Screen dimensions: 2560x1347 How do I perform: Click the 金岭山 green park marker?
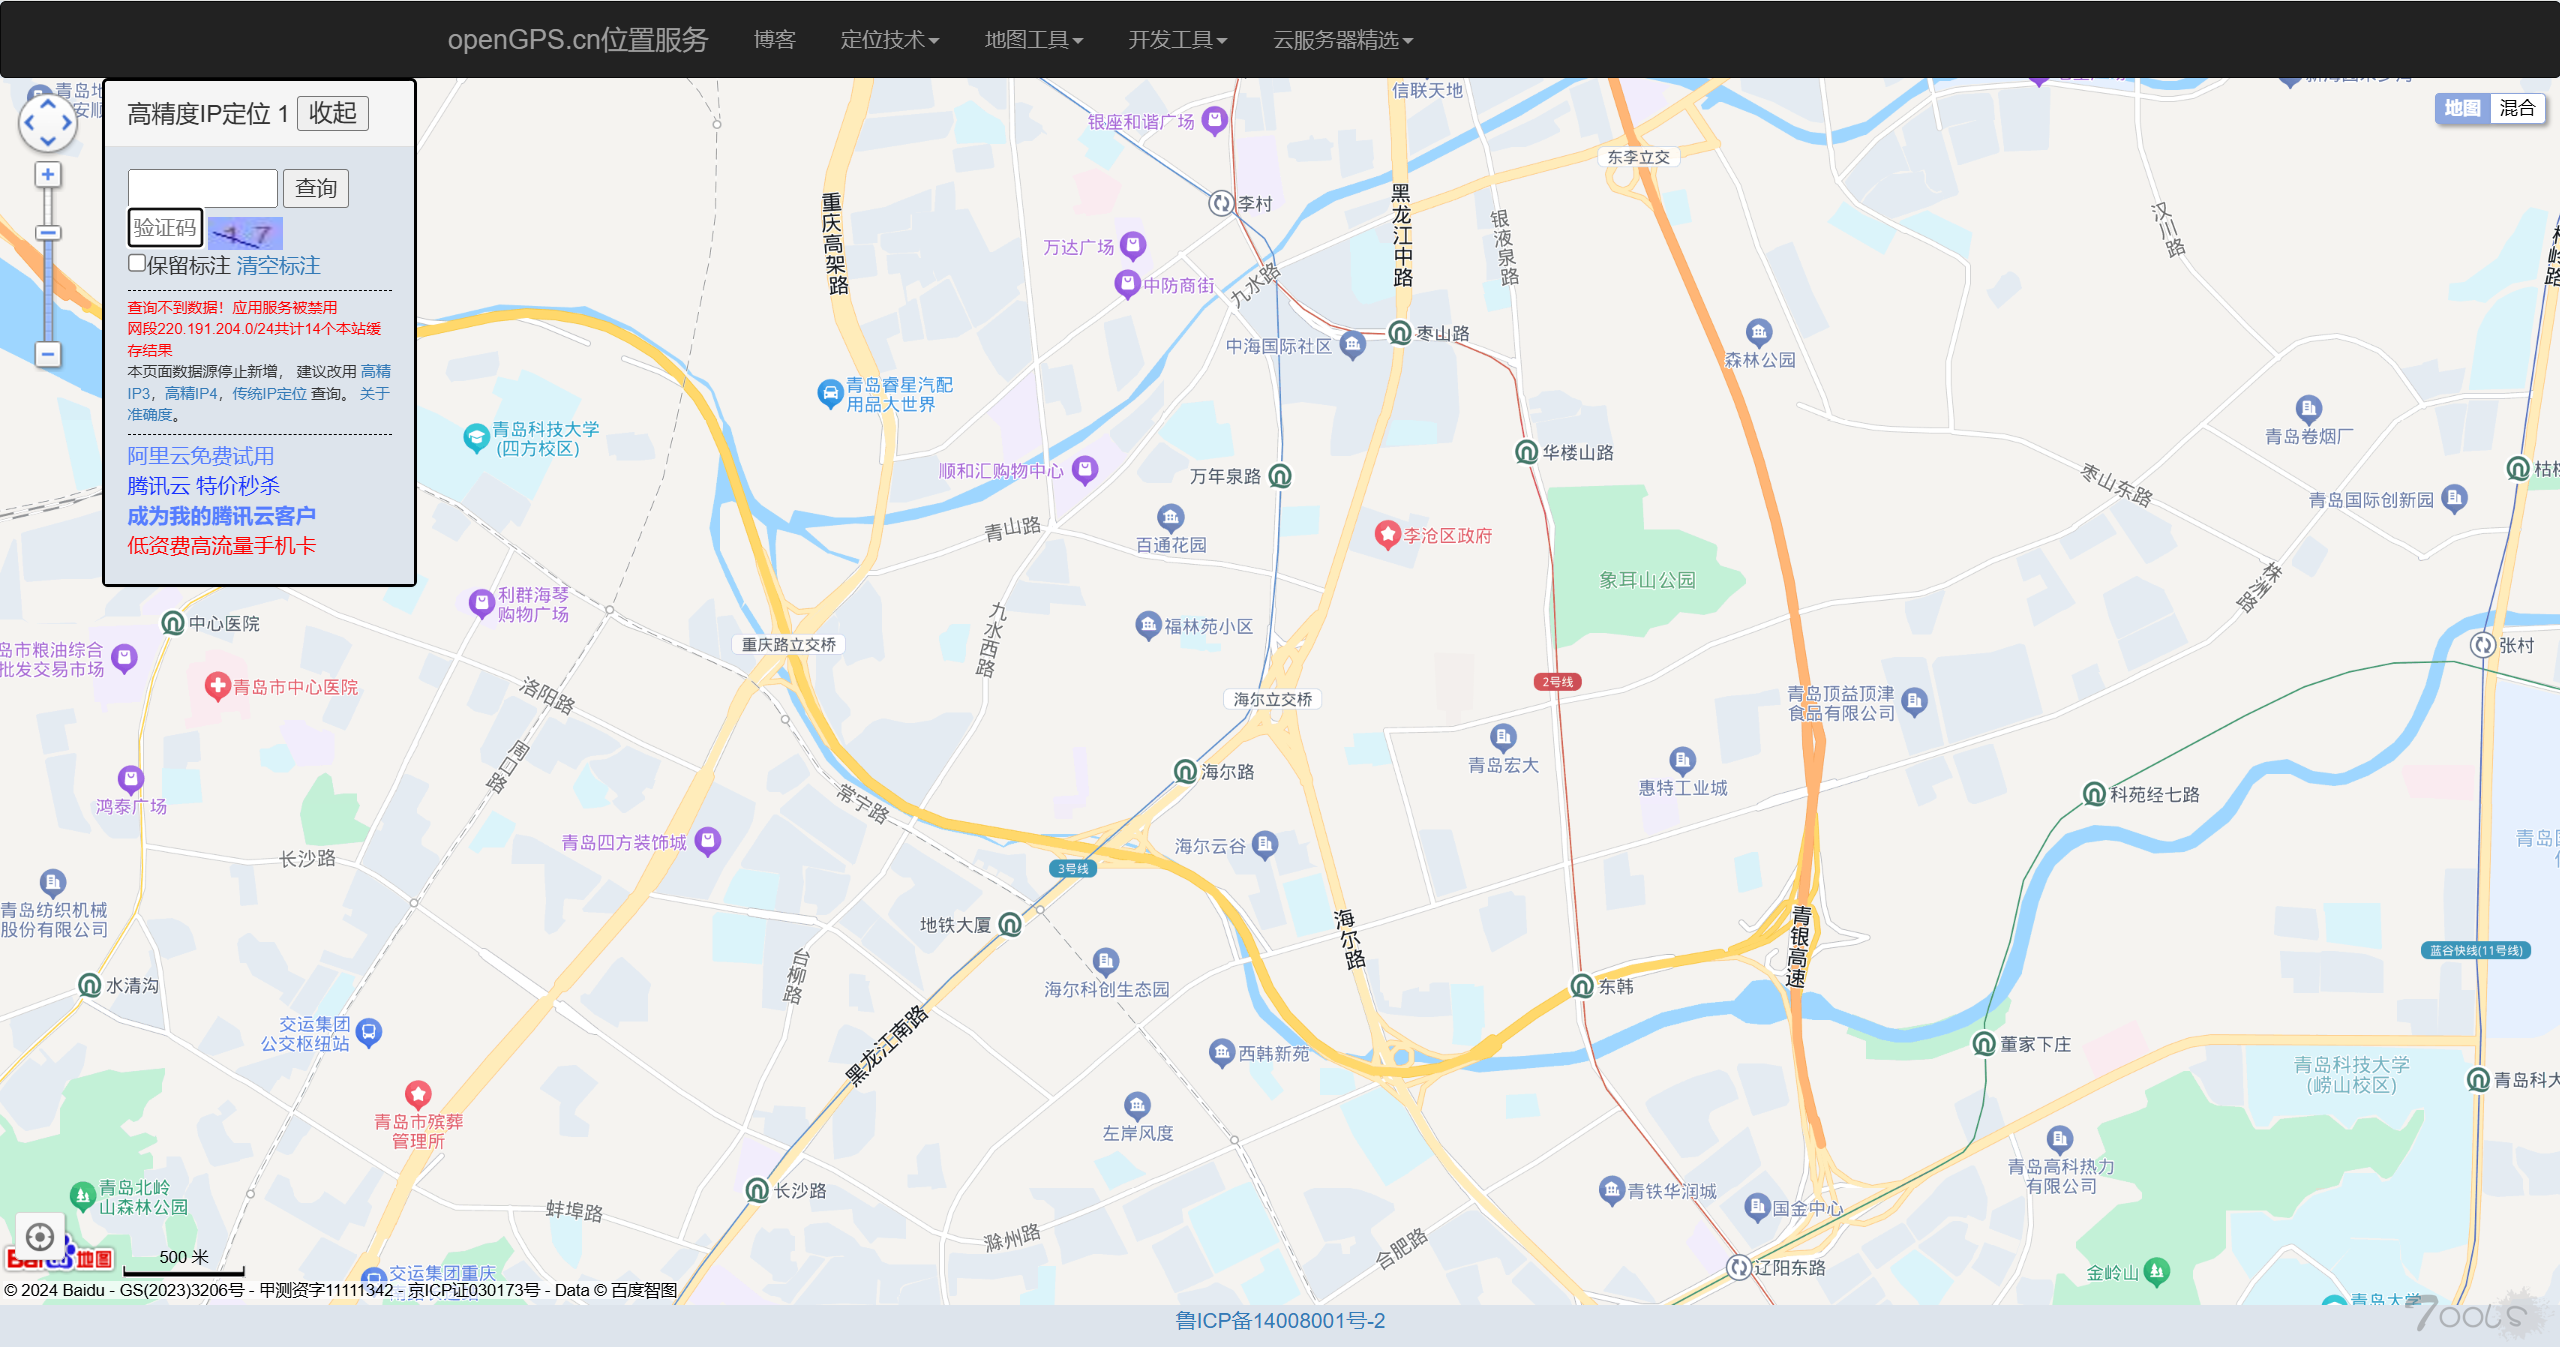tap(2157, 1271)
